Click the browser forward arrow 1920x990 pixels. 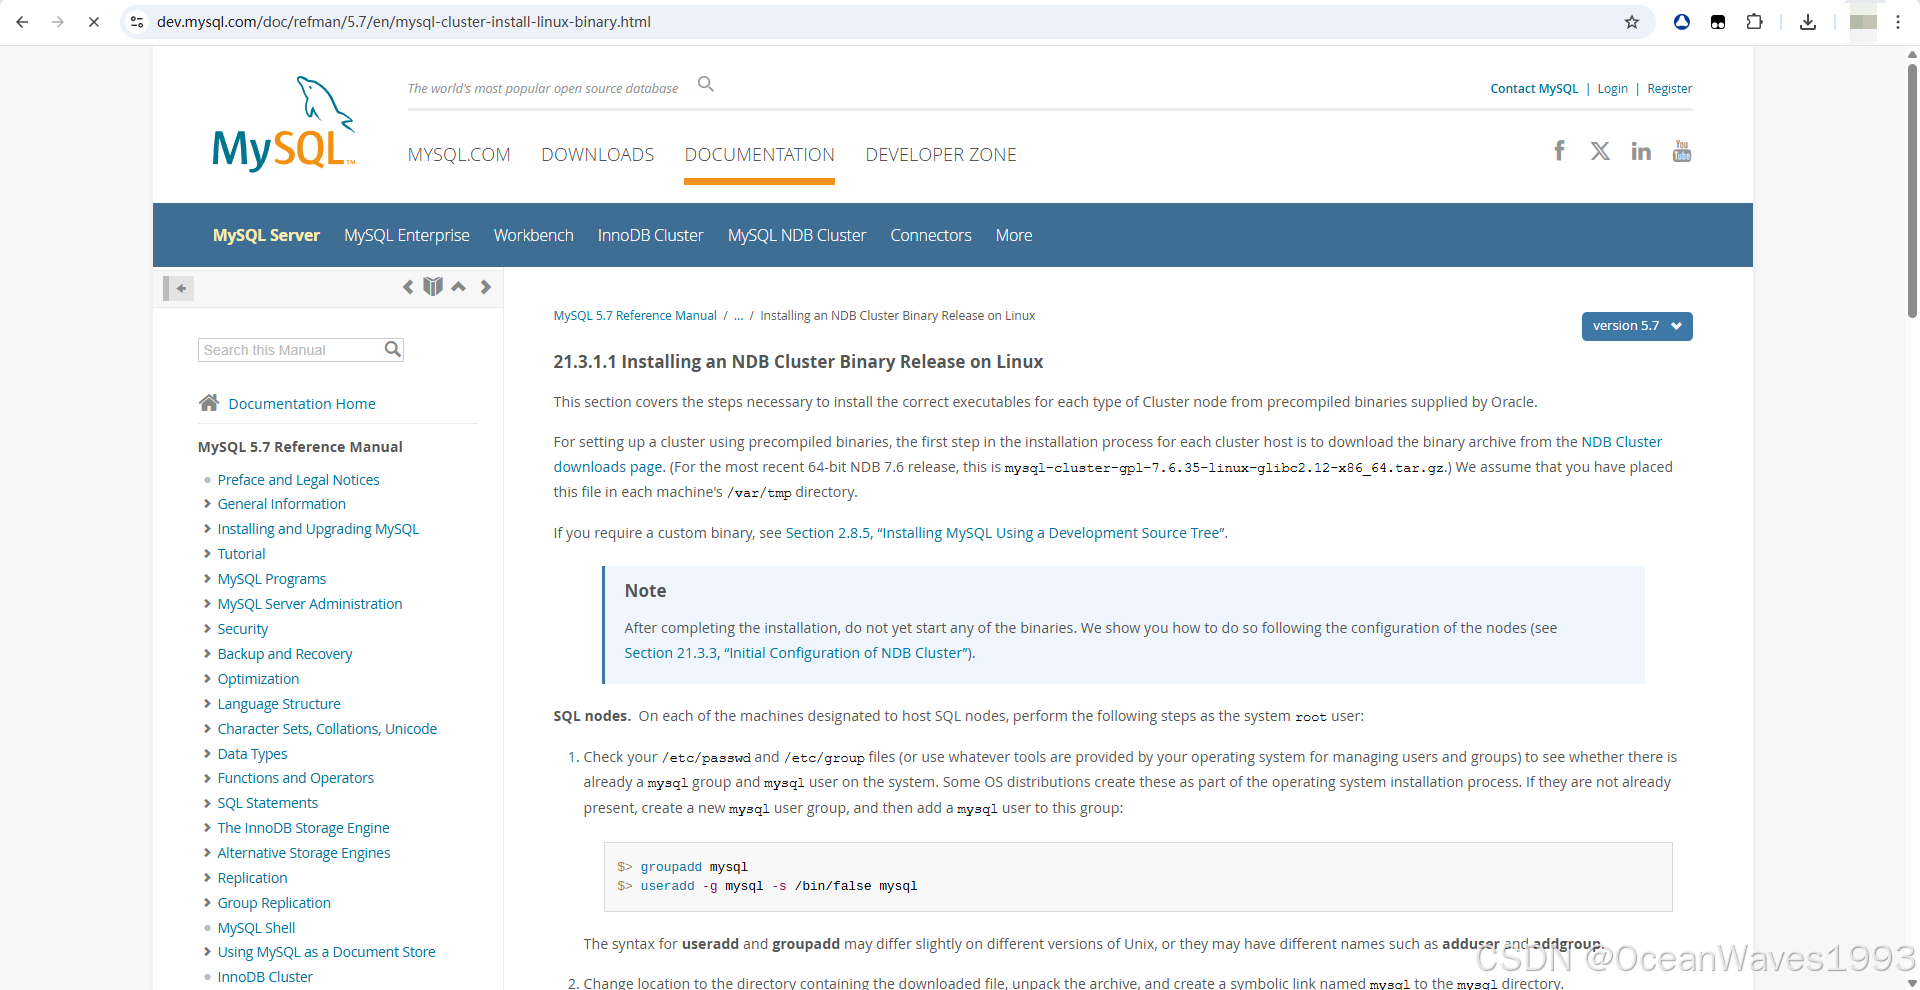point(58,22)
